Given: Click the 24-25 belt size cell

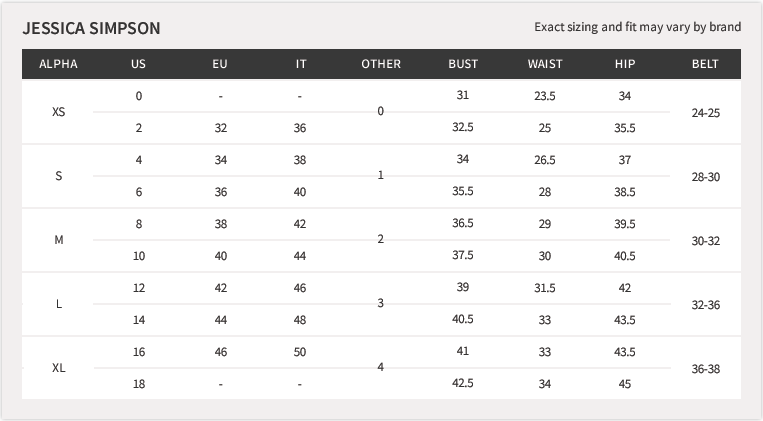Looking at the screenshot, I should pyautogui.click(x=705, y=112).
